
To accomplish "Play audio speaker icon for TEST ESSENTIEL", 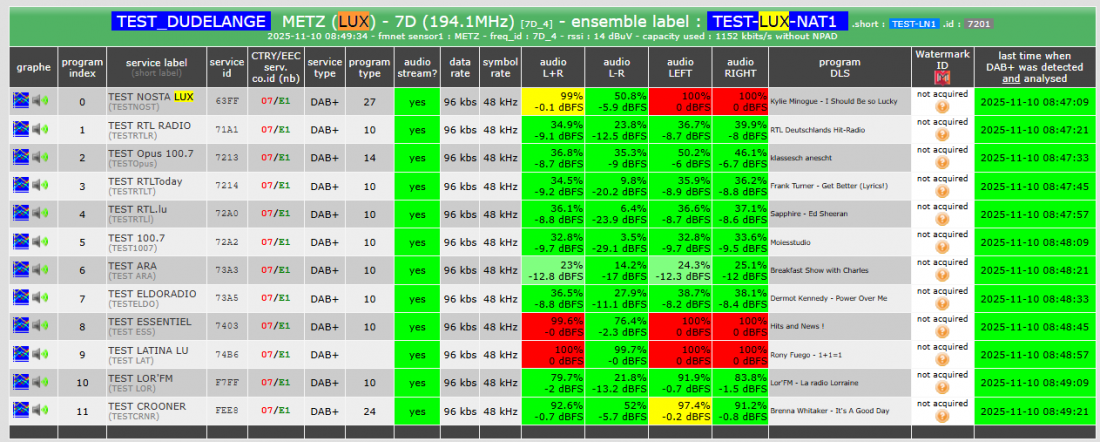I will 42,326.
